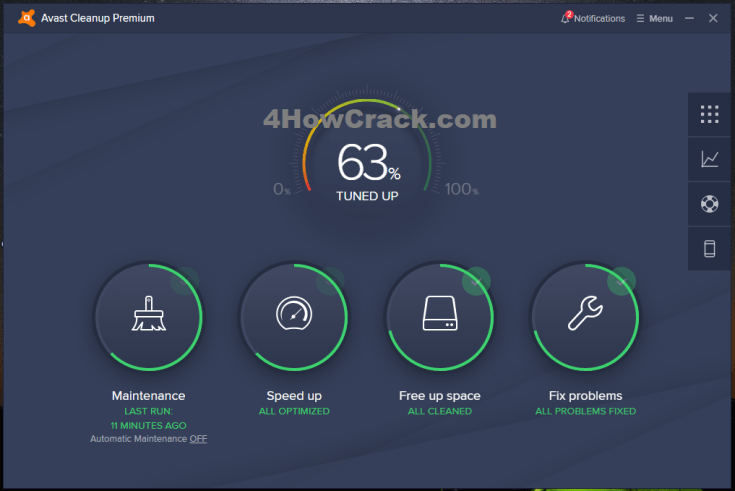Screen dimensions: 735x491
Task: Open Fix problems wrench icon
Action: pos(585,313)
